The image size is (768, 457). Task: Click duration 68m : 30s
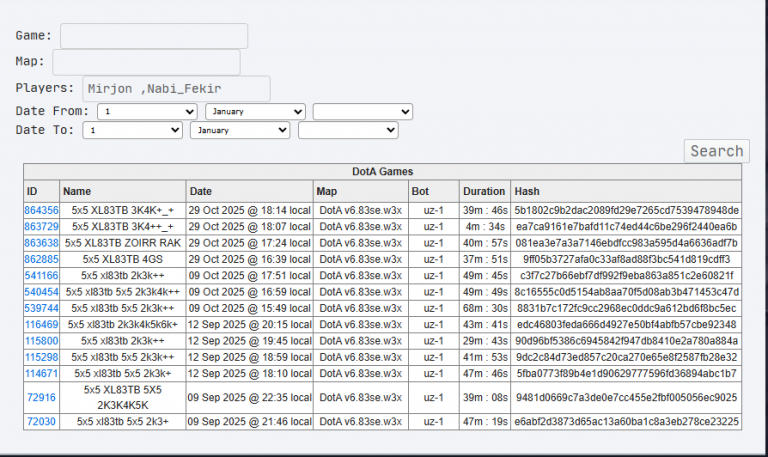485,308
